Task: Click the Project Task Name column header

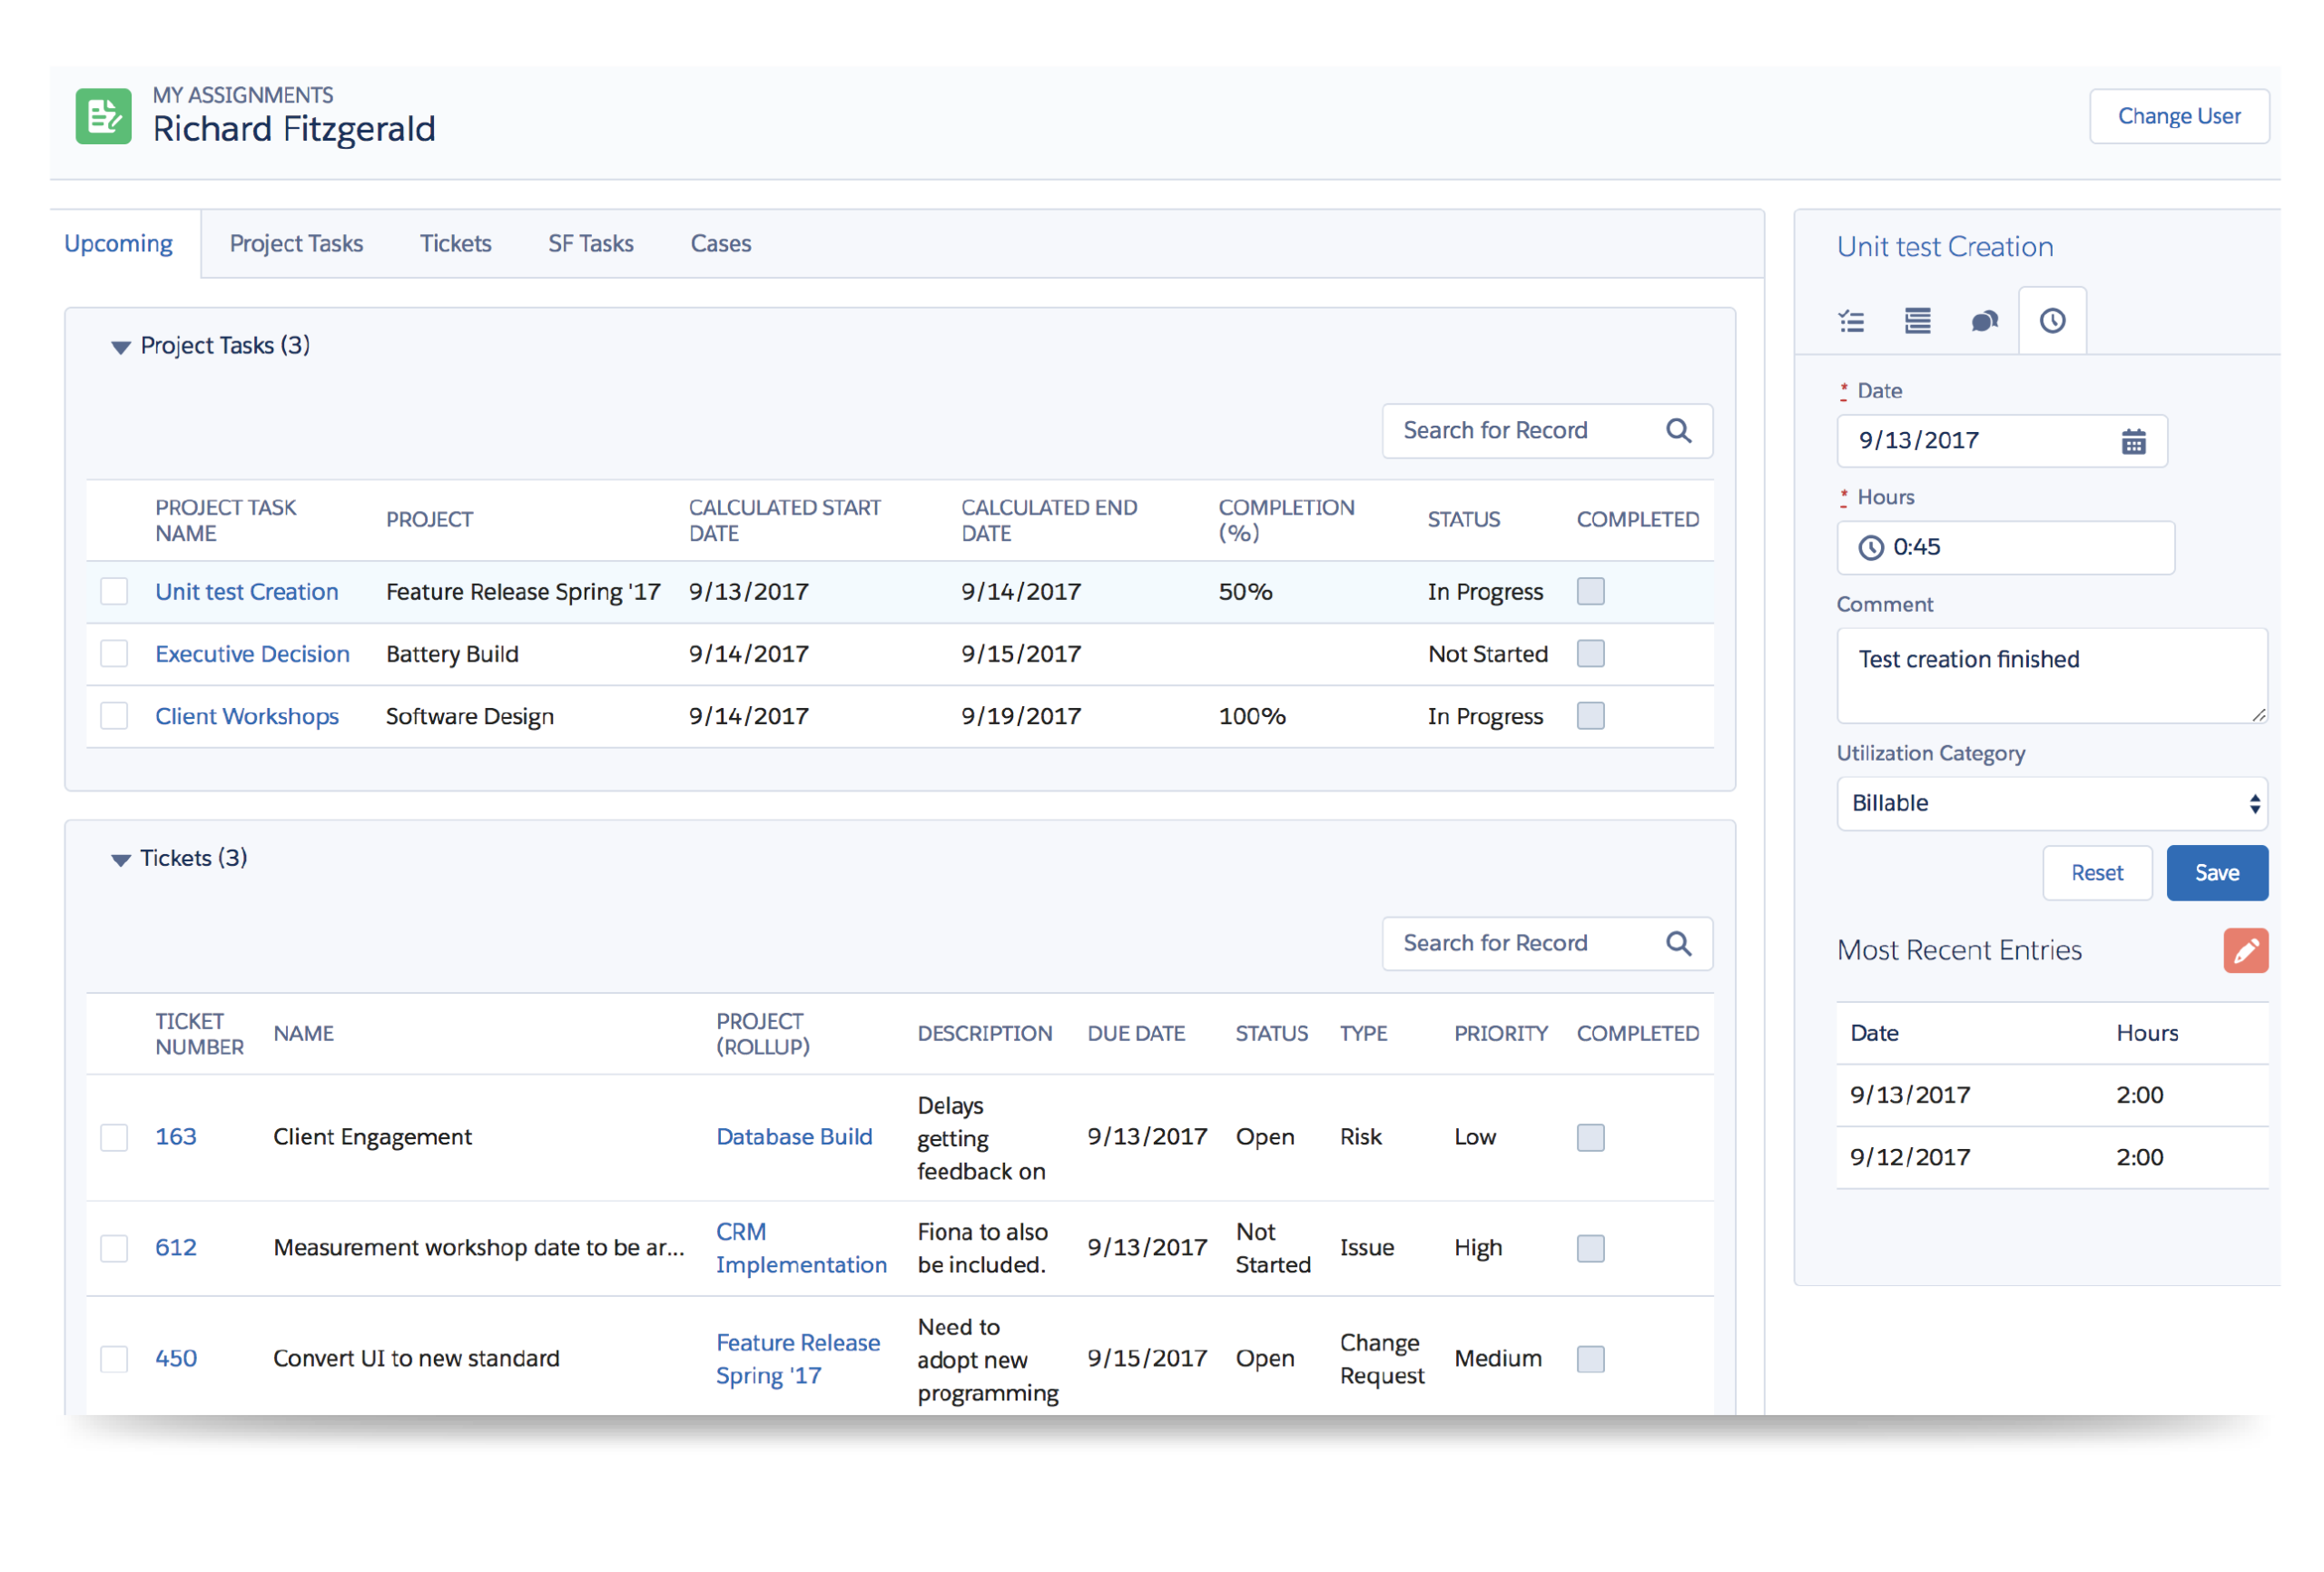Action: click(225, 520)
